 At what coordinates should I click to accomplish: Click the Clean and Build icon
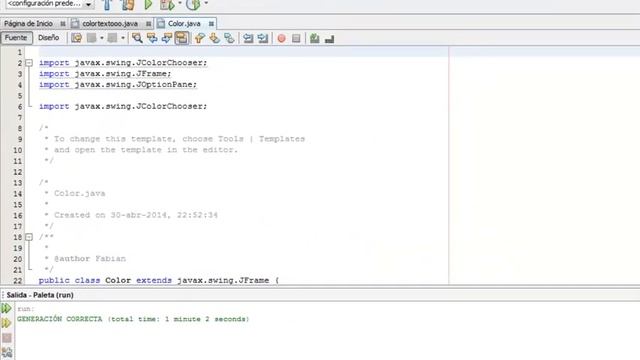coord(128,4)
